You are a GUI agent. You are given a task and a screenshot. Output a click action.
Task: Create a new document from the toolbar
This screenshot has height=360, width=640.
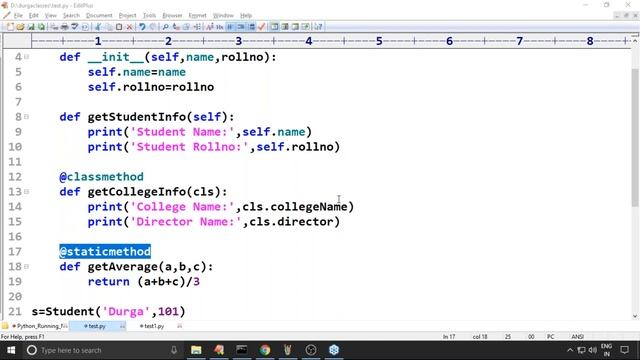(x=10, y=27)
